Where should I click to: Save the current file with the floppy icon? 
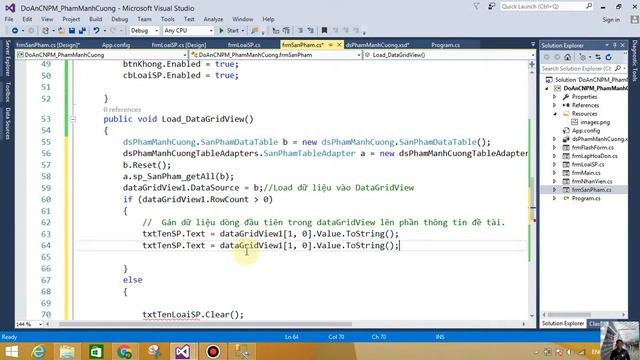pyautogui.click(x=72, y=31)
